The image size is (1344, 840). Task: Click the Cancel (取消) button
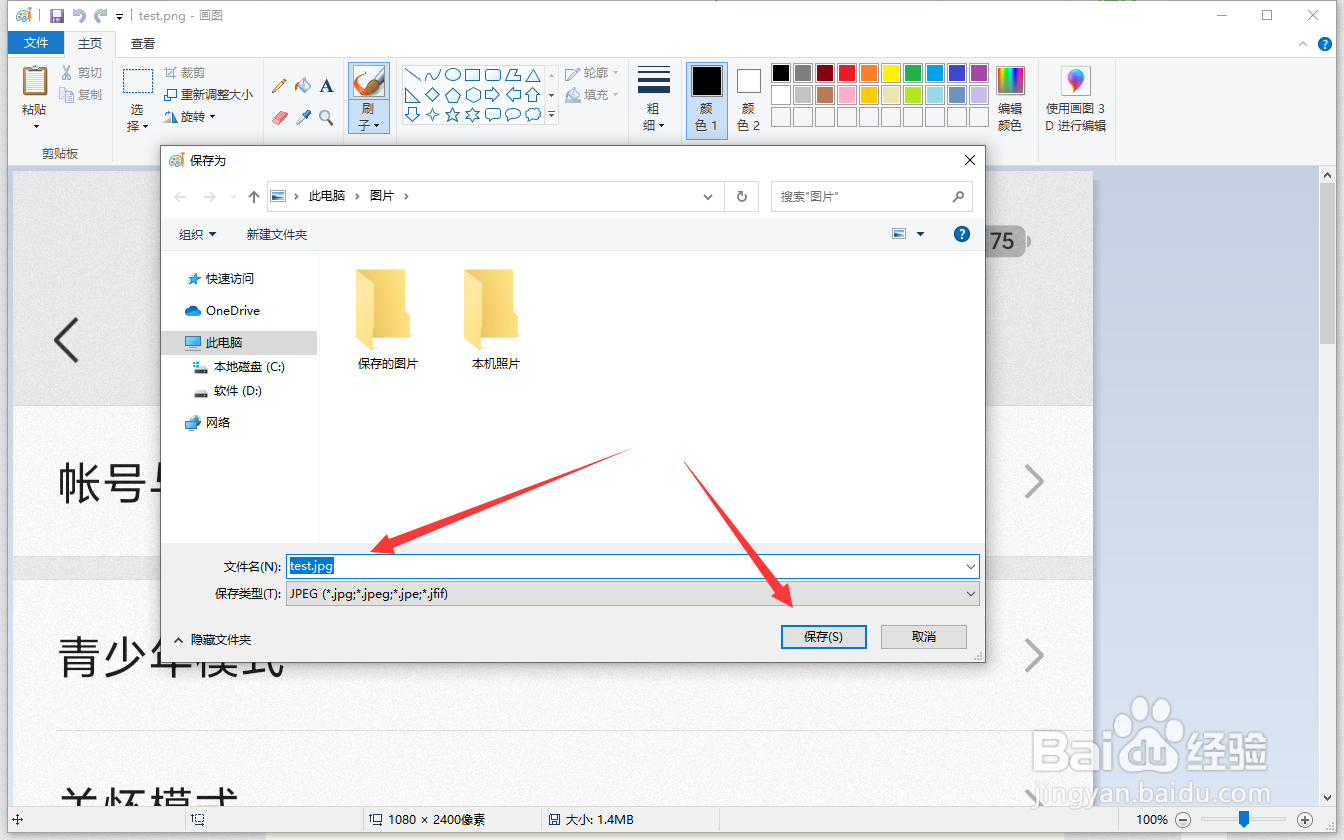(x=924, y=637)
